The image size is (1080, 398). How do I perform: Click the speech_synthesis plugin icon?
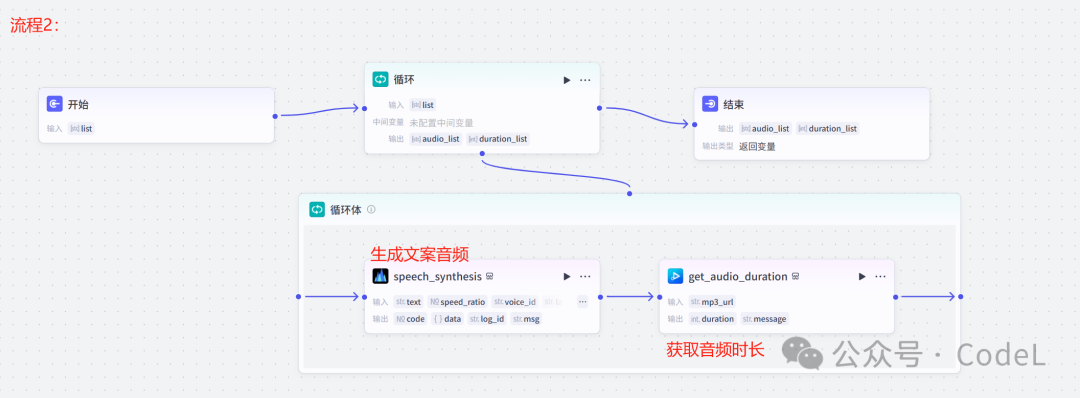point(380,276)
